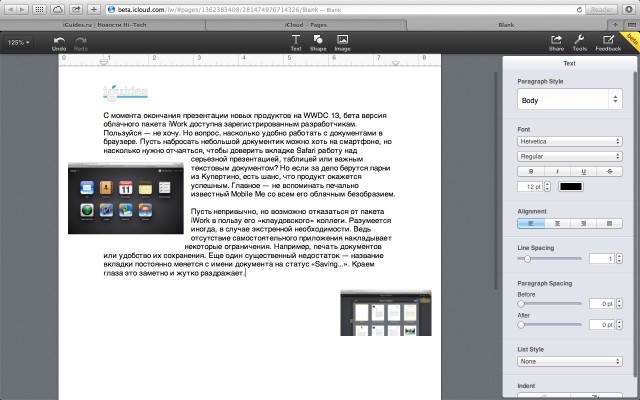Switch to the iCloud – Pages tab
Image resolution: width=640 pixels, height=400 pixels.
pos(306,25)
